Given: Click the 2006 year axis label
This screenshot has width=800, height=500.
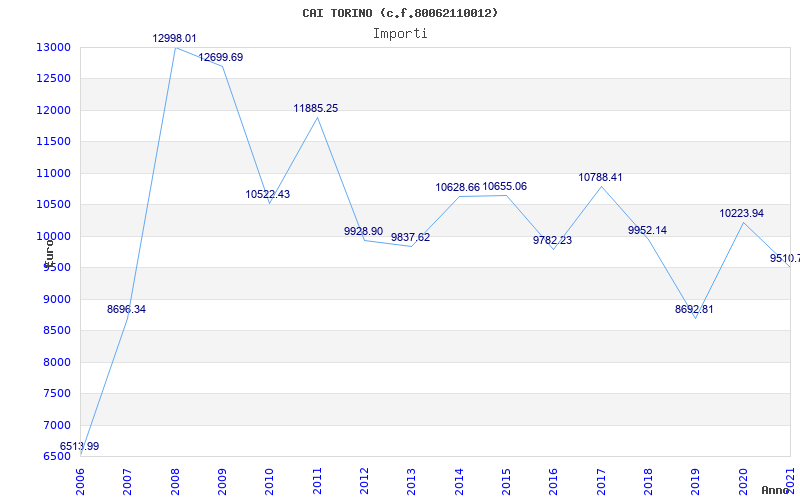Looking at the screenshot, I should [x=80, y=481].
